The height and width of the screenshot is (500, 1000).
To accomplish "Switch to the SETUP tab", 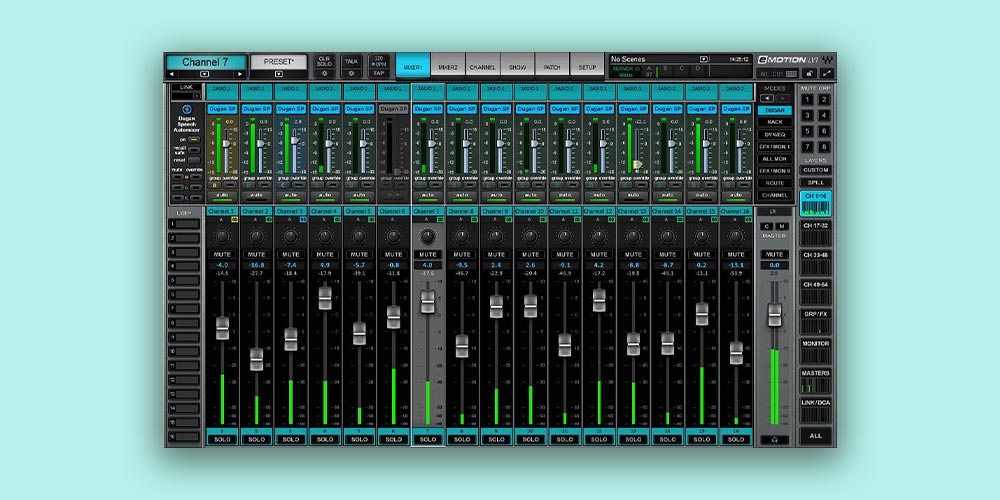I will [587, 66].
